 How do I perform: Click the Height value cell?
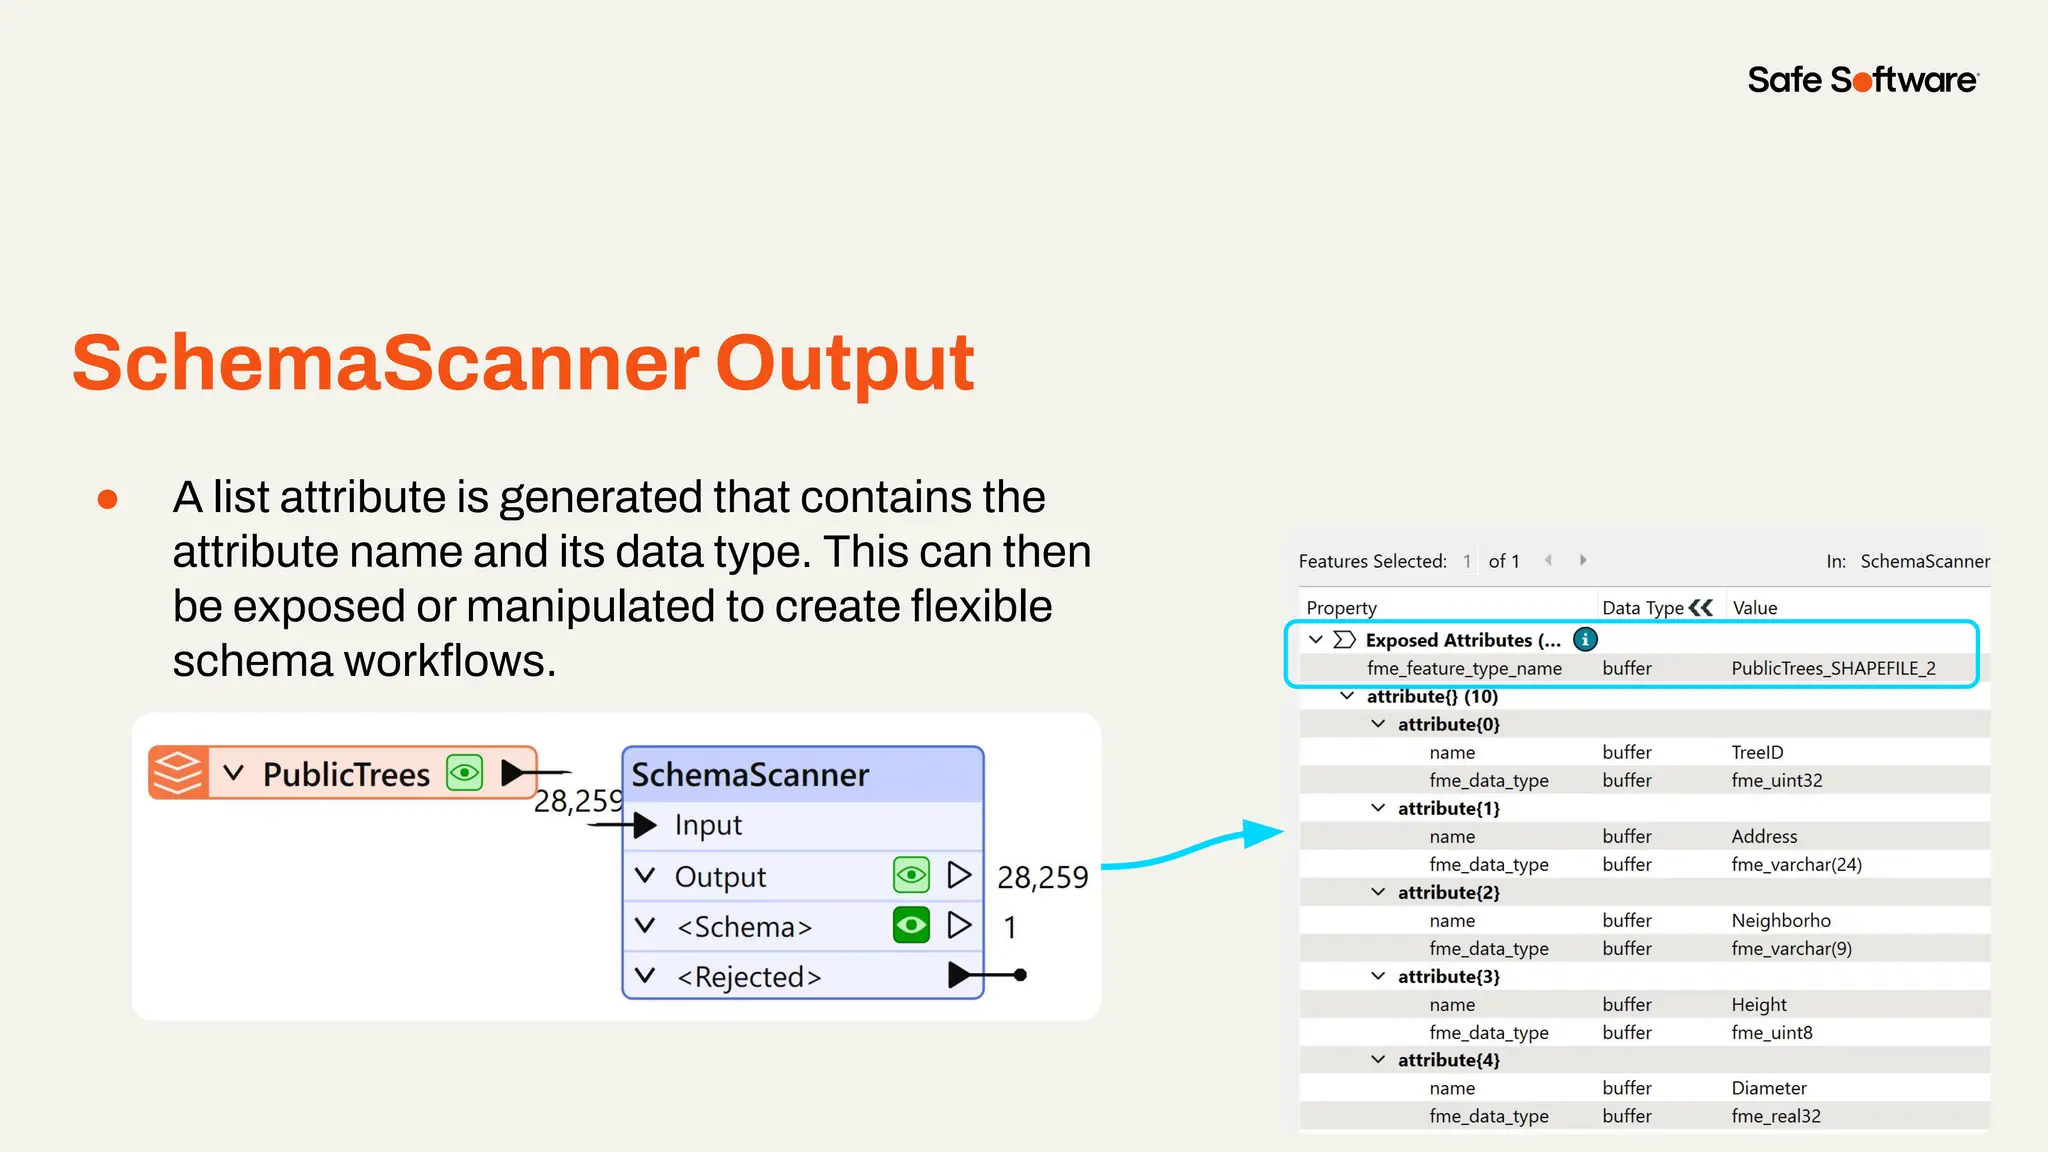tap(1759, 1004)
